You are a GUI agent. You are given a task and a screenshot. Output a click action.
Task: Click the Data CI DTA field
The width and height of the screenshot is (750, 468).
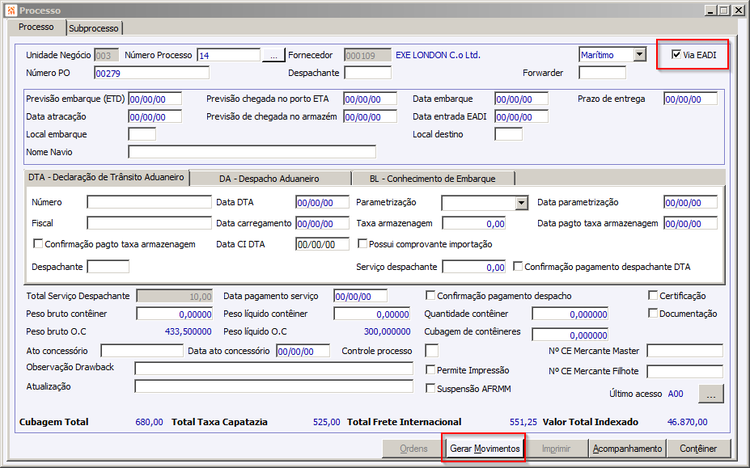(322, 244)
